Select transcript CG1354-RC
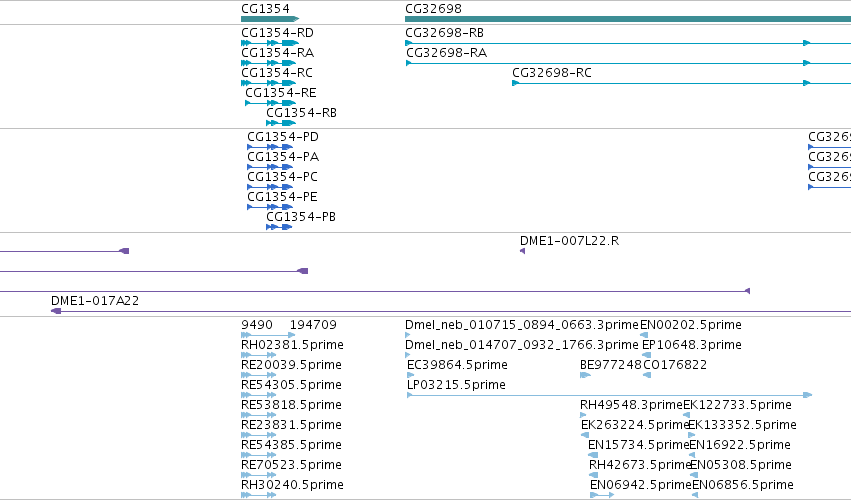Screen dimensions: 851x500 (x=277, y=73)
